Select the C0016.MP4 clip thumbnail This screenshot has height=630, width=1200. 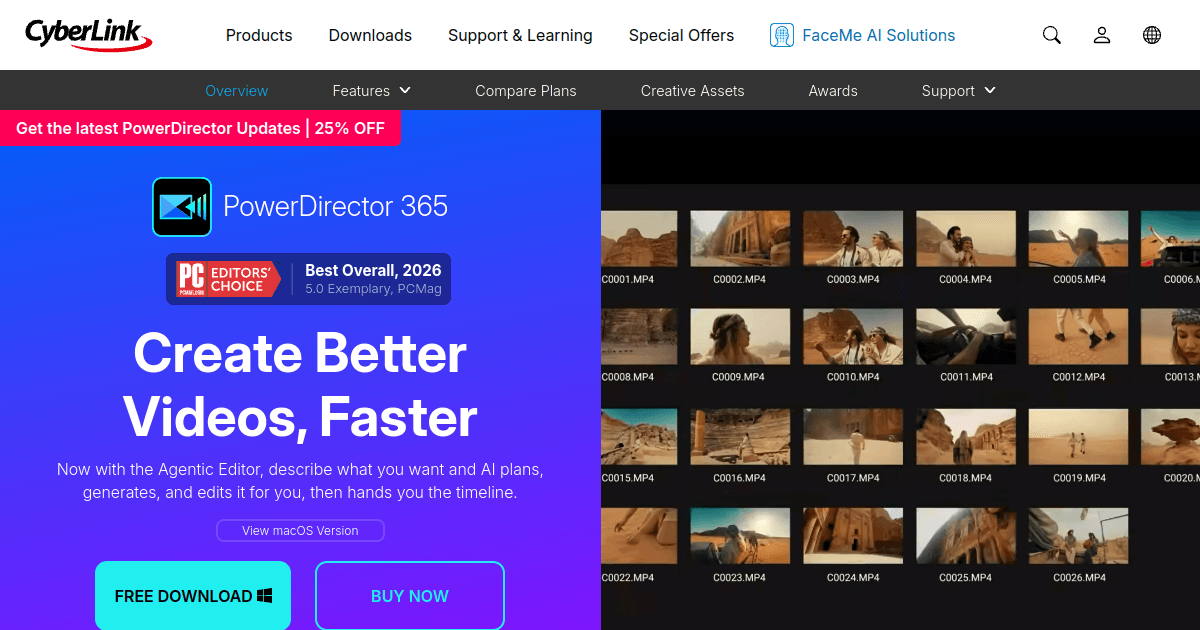coord(740,437)
